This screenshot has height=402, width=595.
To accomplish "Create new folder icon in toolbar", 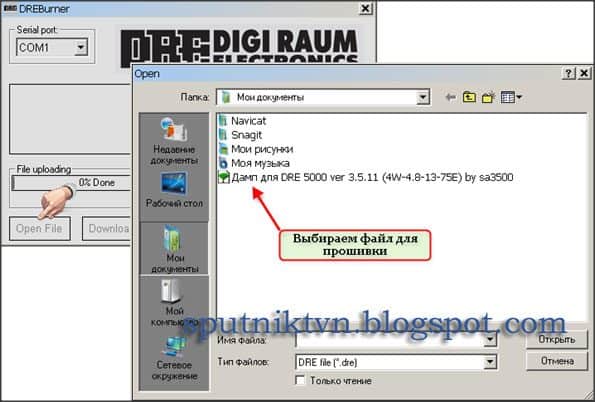I will (x=488, y=98).
